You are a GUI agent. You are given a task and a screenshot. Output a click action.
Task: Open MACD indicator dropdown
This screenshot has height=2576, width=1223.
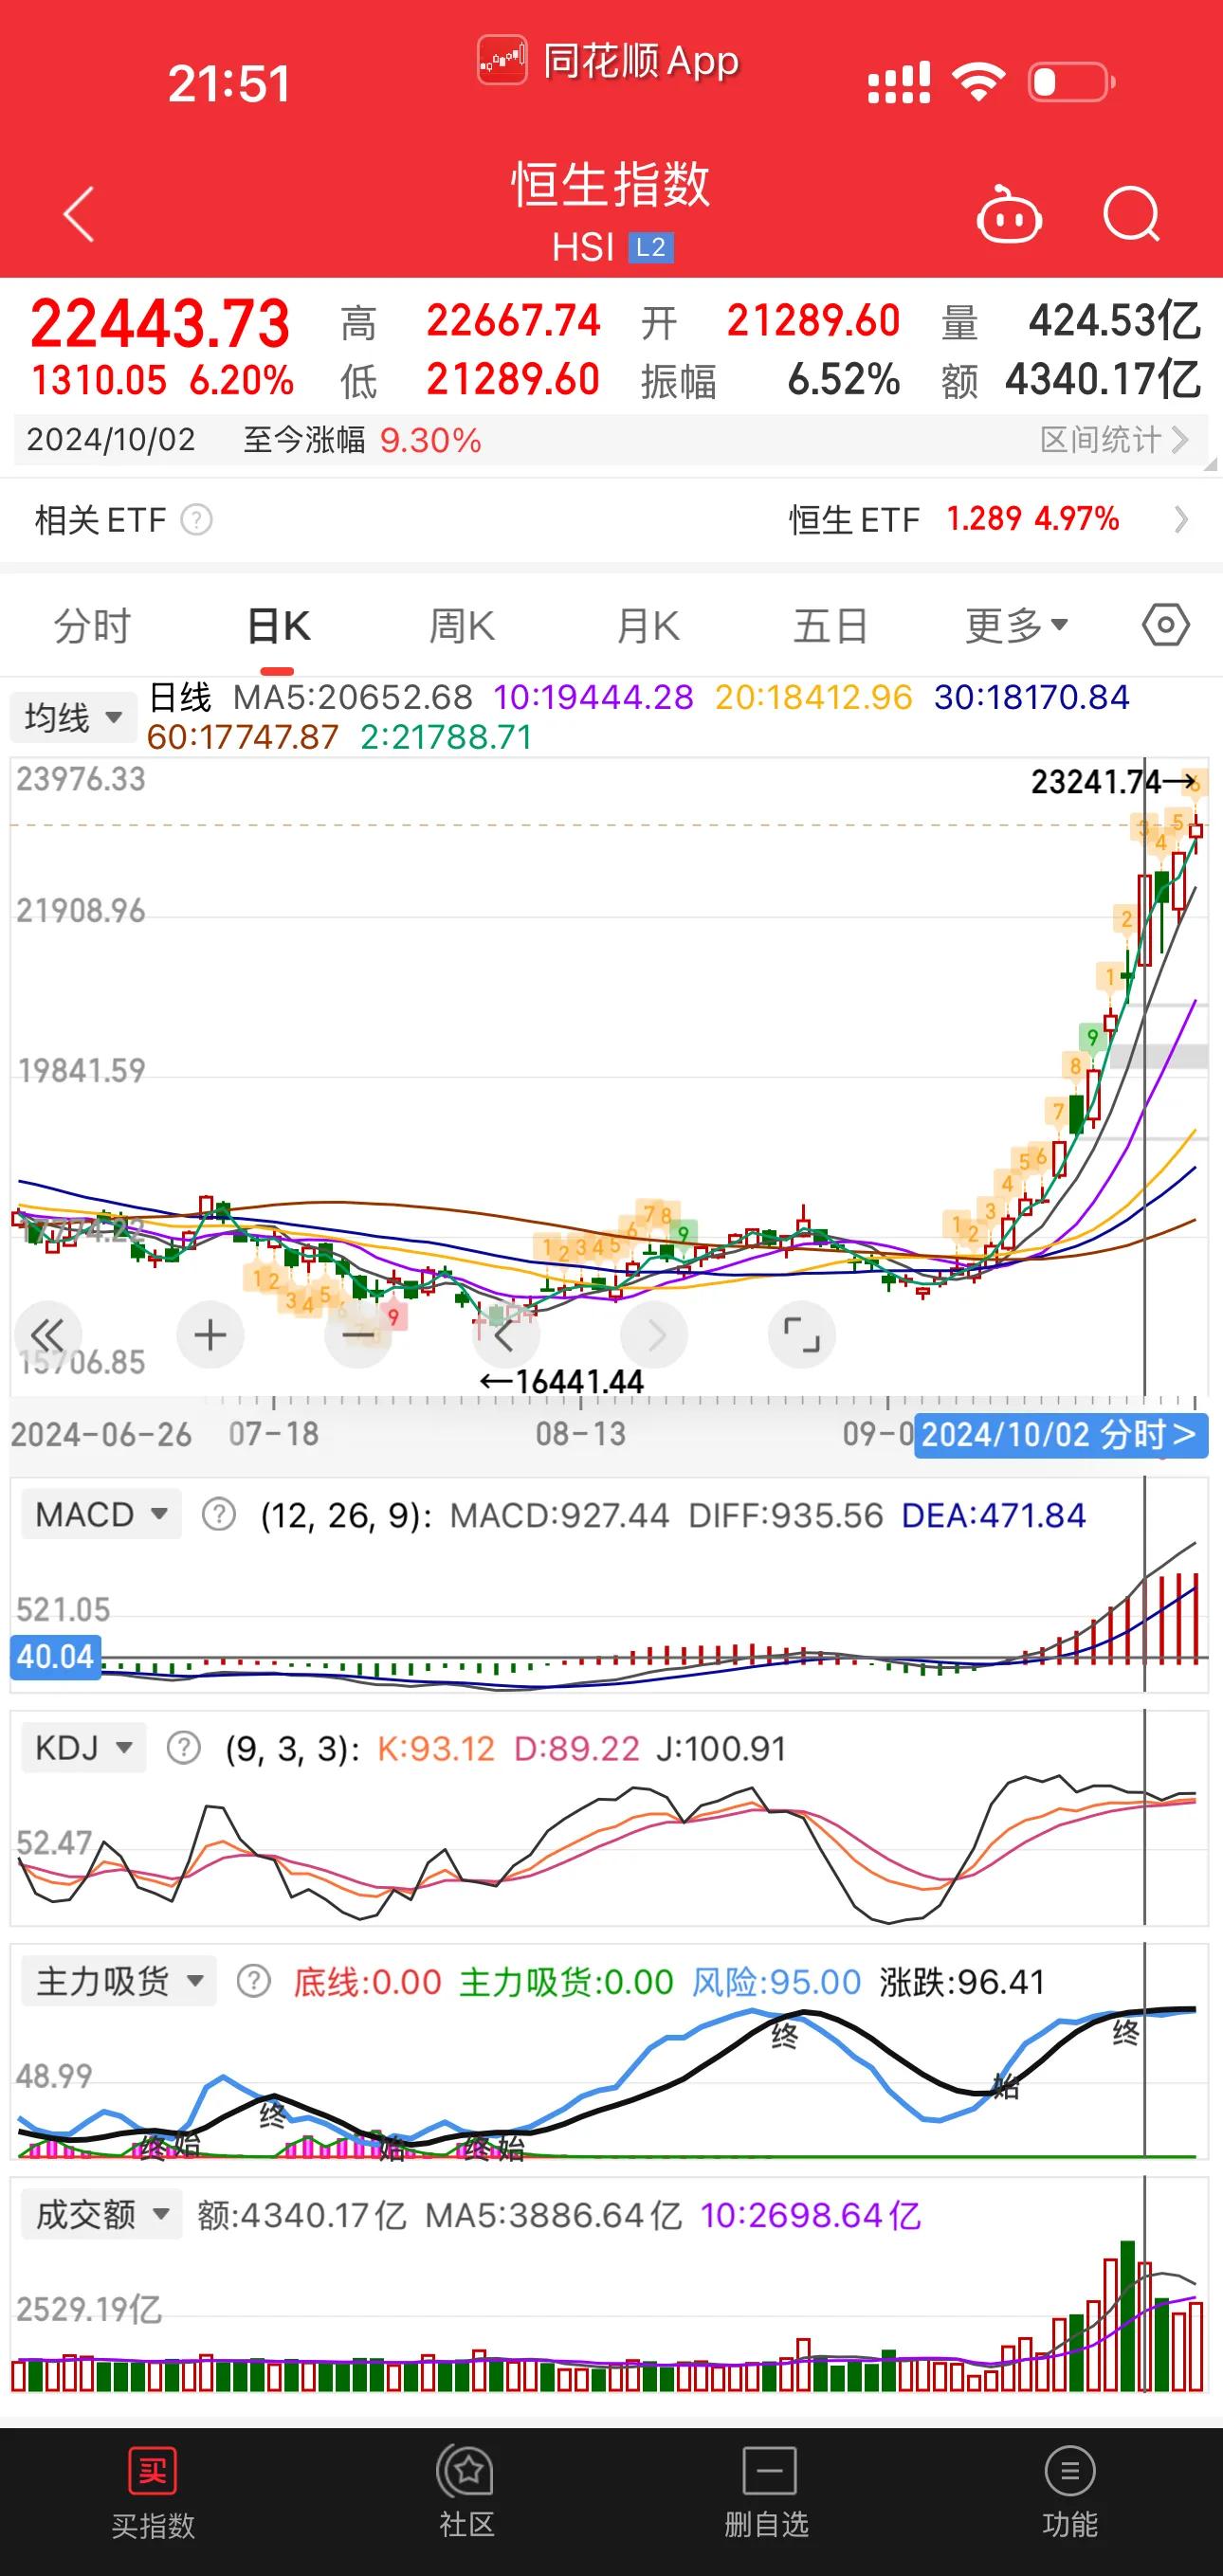click(101, 1514)
